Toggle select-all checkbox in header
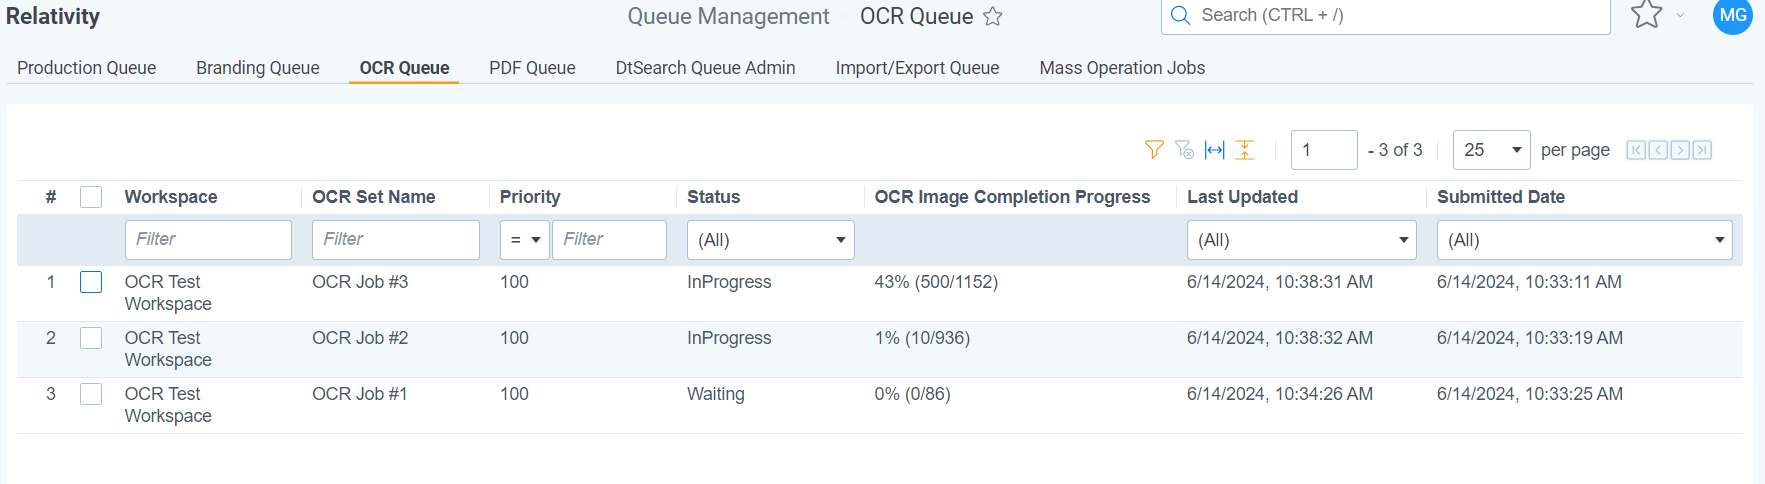1765x484 pixels. [x=91, y=197]
